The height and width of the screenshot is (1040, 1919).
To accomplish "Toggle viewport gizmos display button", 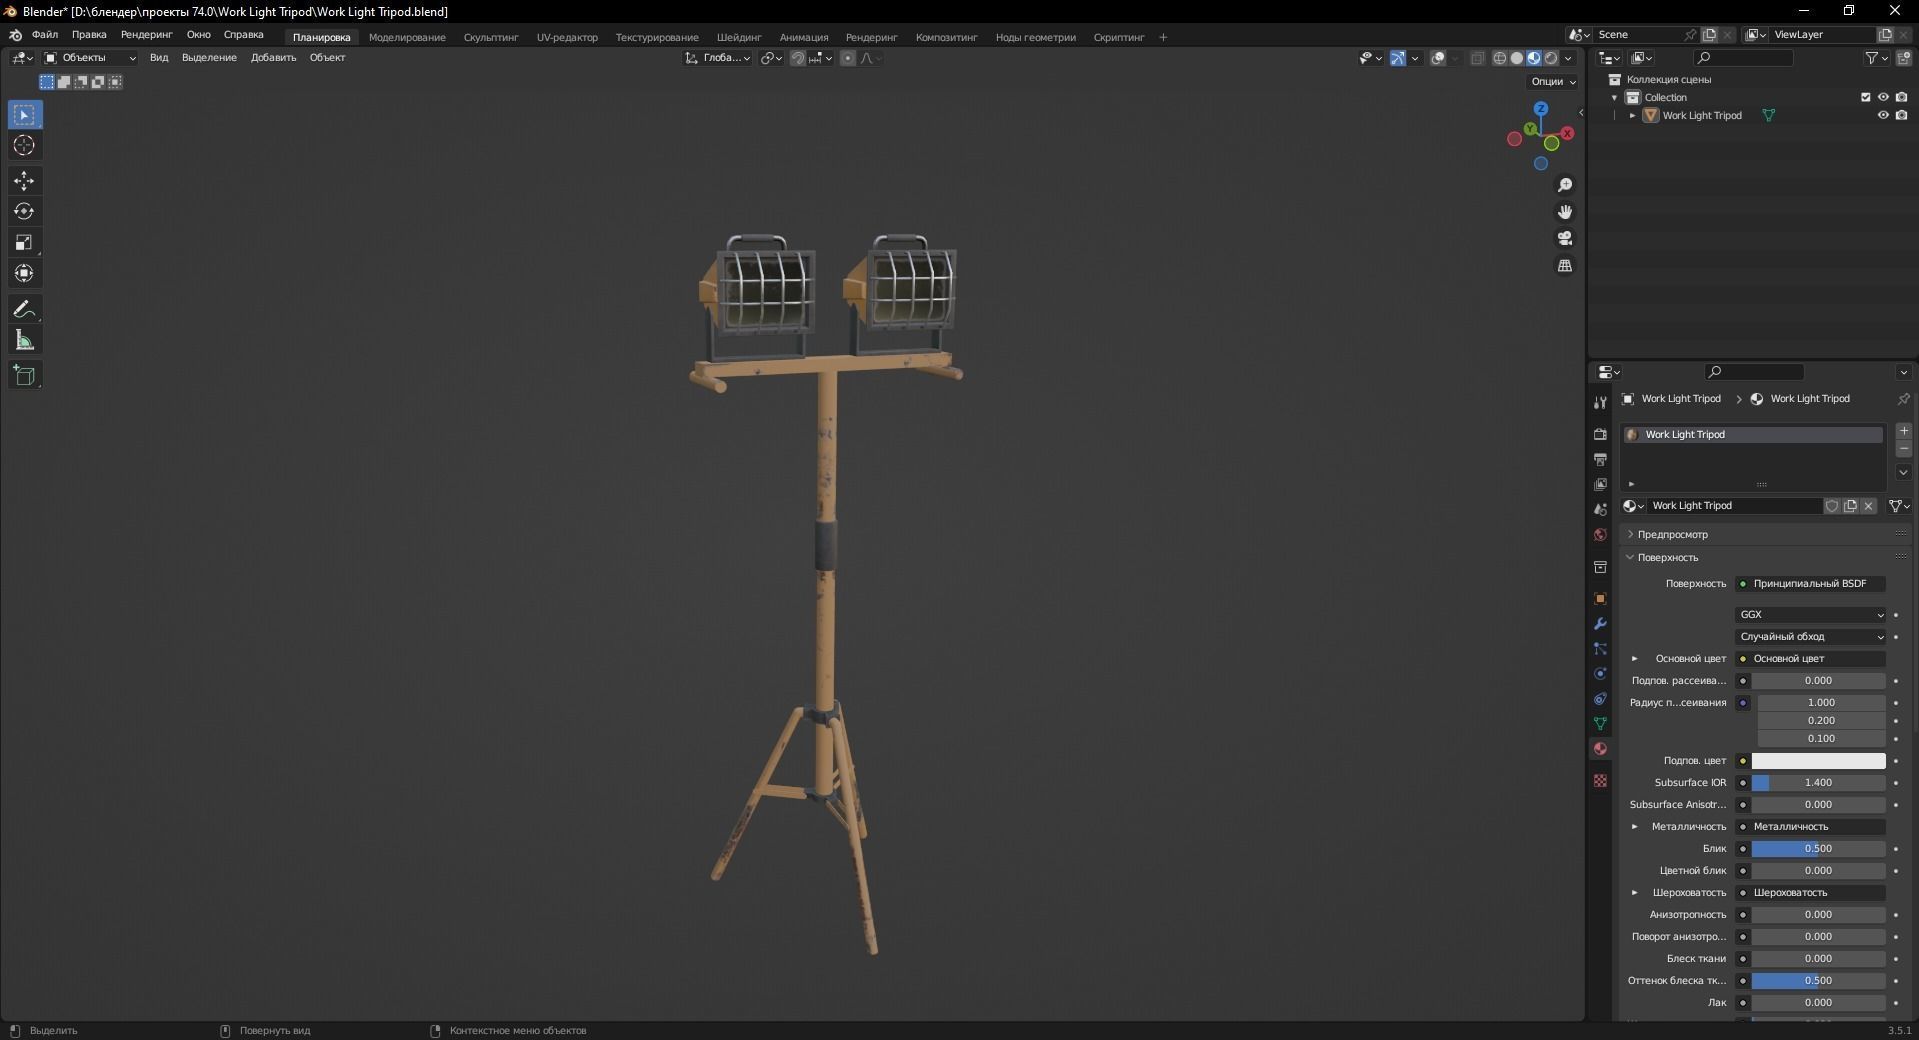I will [1398, 58].
